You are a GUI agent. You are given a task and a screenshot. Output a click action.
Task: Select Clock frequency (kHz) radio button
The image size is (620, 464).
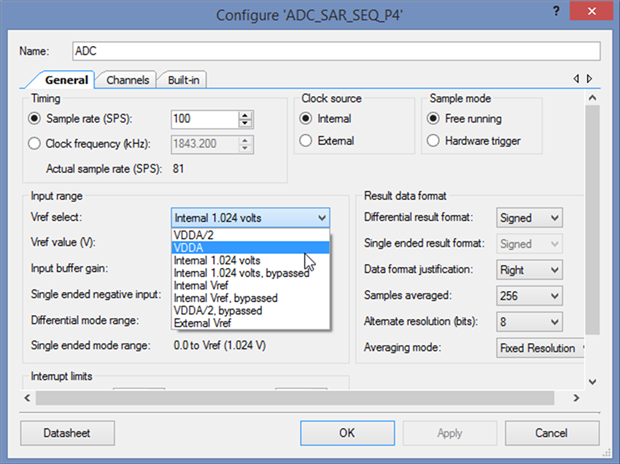[x=37, y=143]
